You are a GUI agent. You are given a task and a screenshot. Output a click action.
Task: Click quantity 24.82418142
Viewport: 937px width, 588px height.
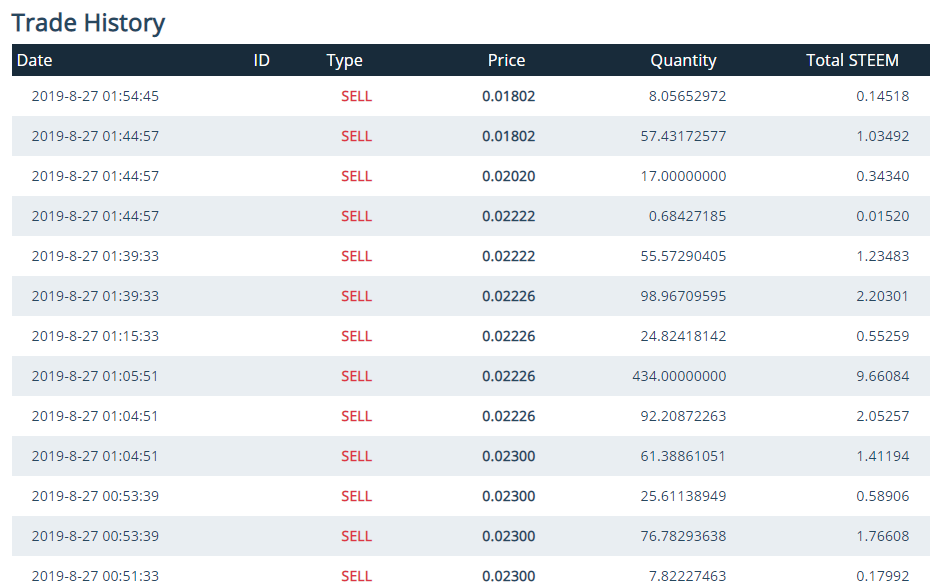tap(683, 336)
